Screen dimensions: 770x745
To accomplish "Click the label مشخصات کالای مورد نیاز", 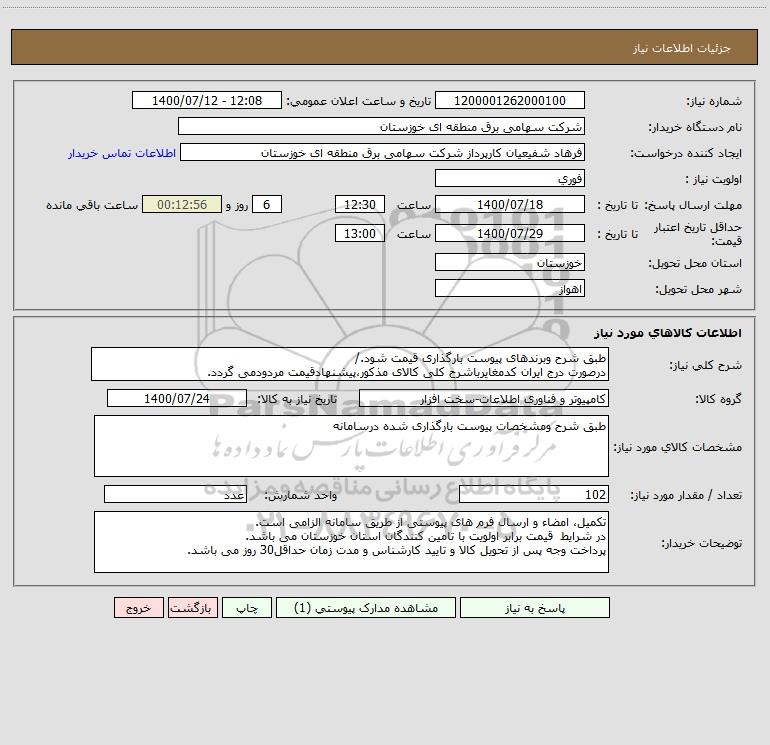I will click(678, 447).
